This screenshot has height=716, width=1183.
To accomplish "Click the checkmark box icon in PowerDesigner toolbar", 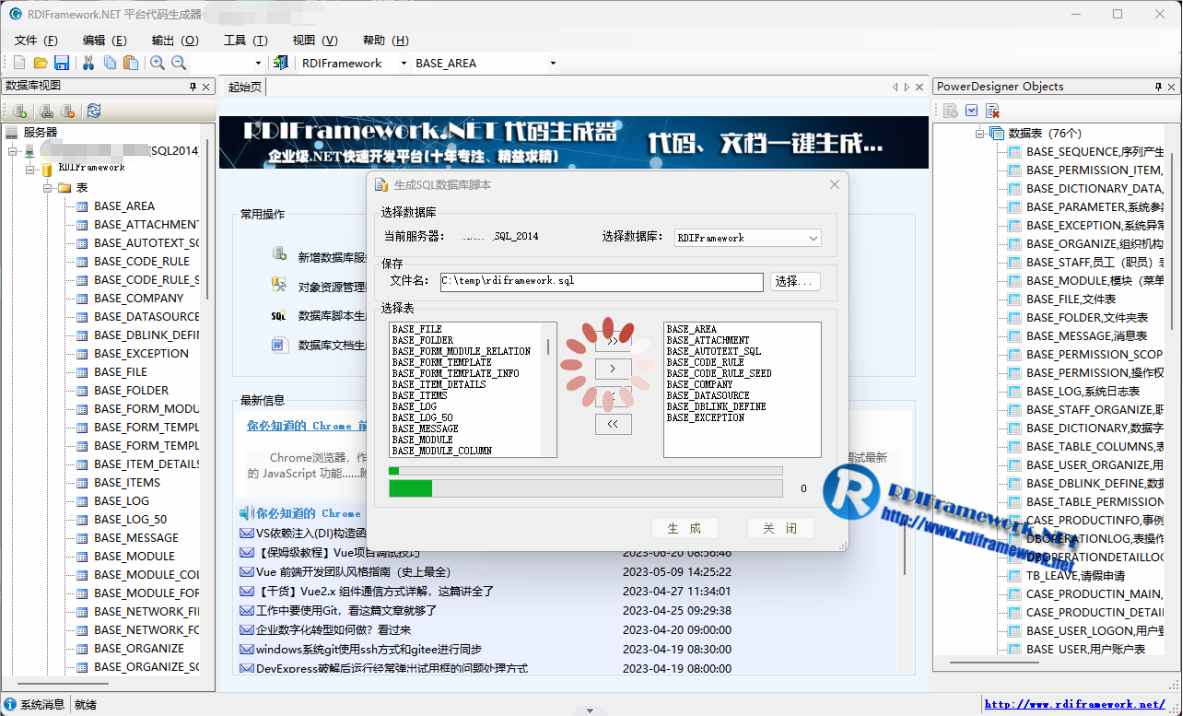I will pyautogui.click(x=971, y=110).
